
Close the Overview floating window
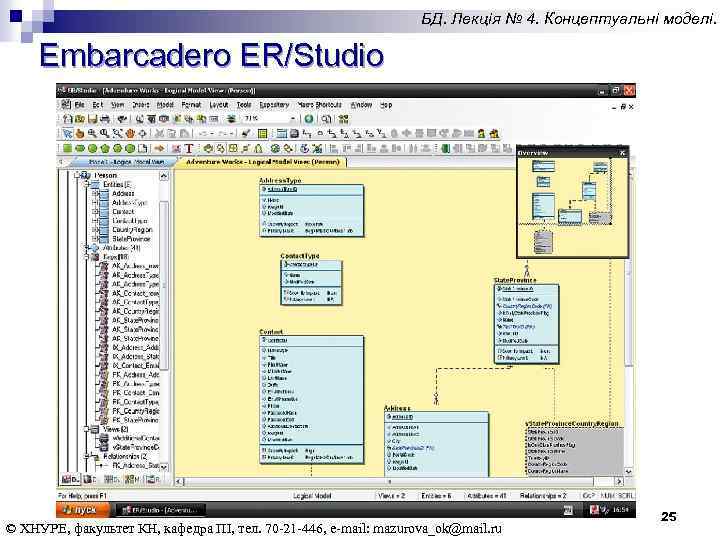pos(622,153)
